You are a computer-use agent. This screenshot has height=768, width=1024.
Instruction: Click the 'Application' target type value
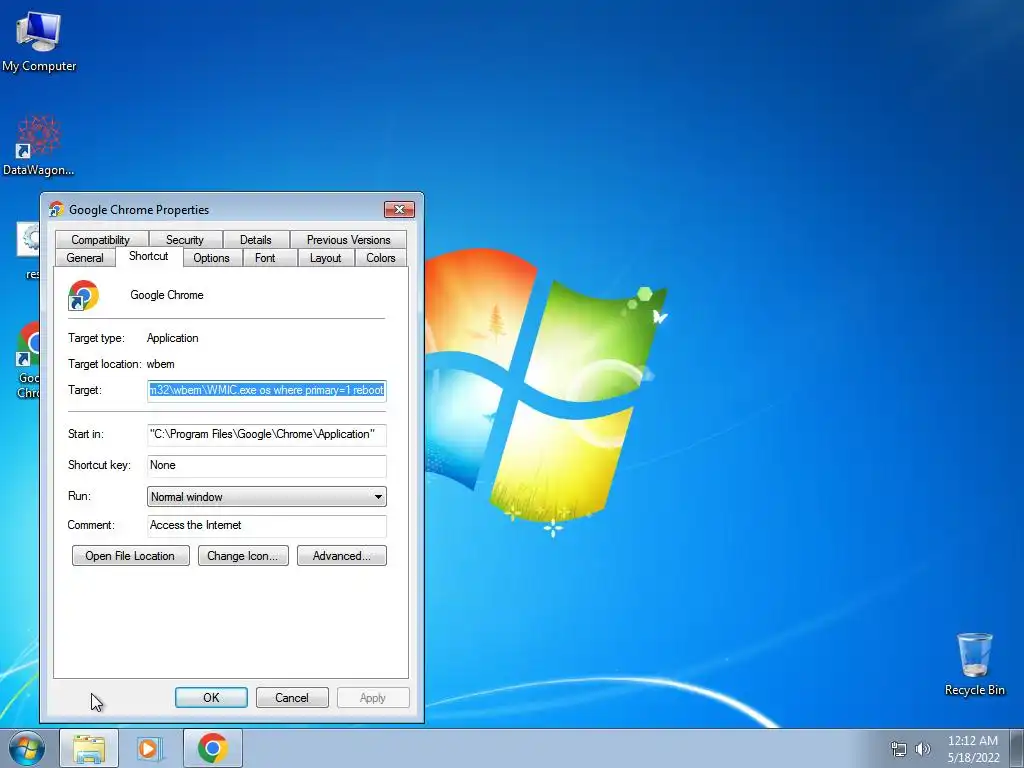(x=172, y=338)
